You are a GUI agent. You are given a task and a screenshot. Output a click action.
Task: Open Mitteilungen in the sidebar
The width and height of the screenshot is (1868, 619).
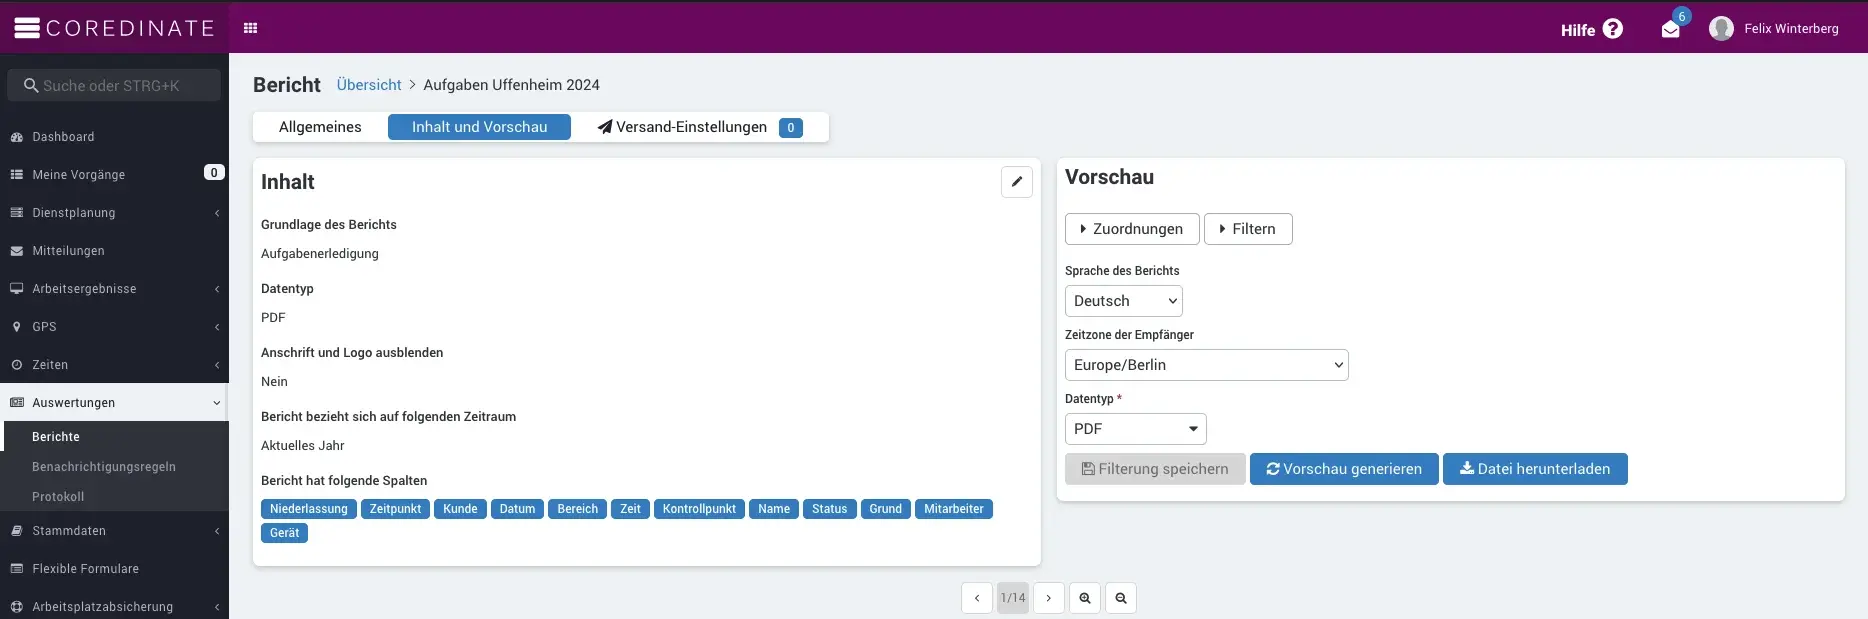pos(114,251)
